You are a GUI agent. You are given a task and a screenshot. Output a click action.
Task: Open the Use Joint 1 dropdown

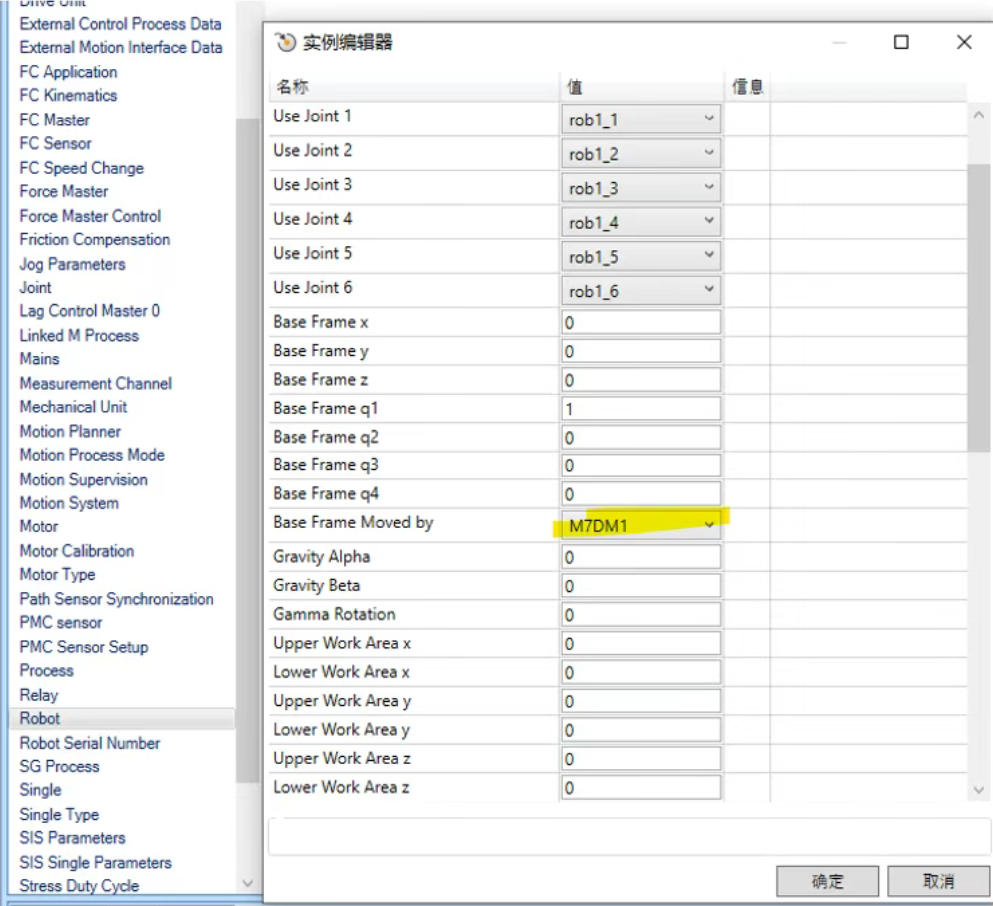[709, 119]
